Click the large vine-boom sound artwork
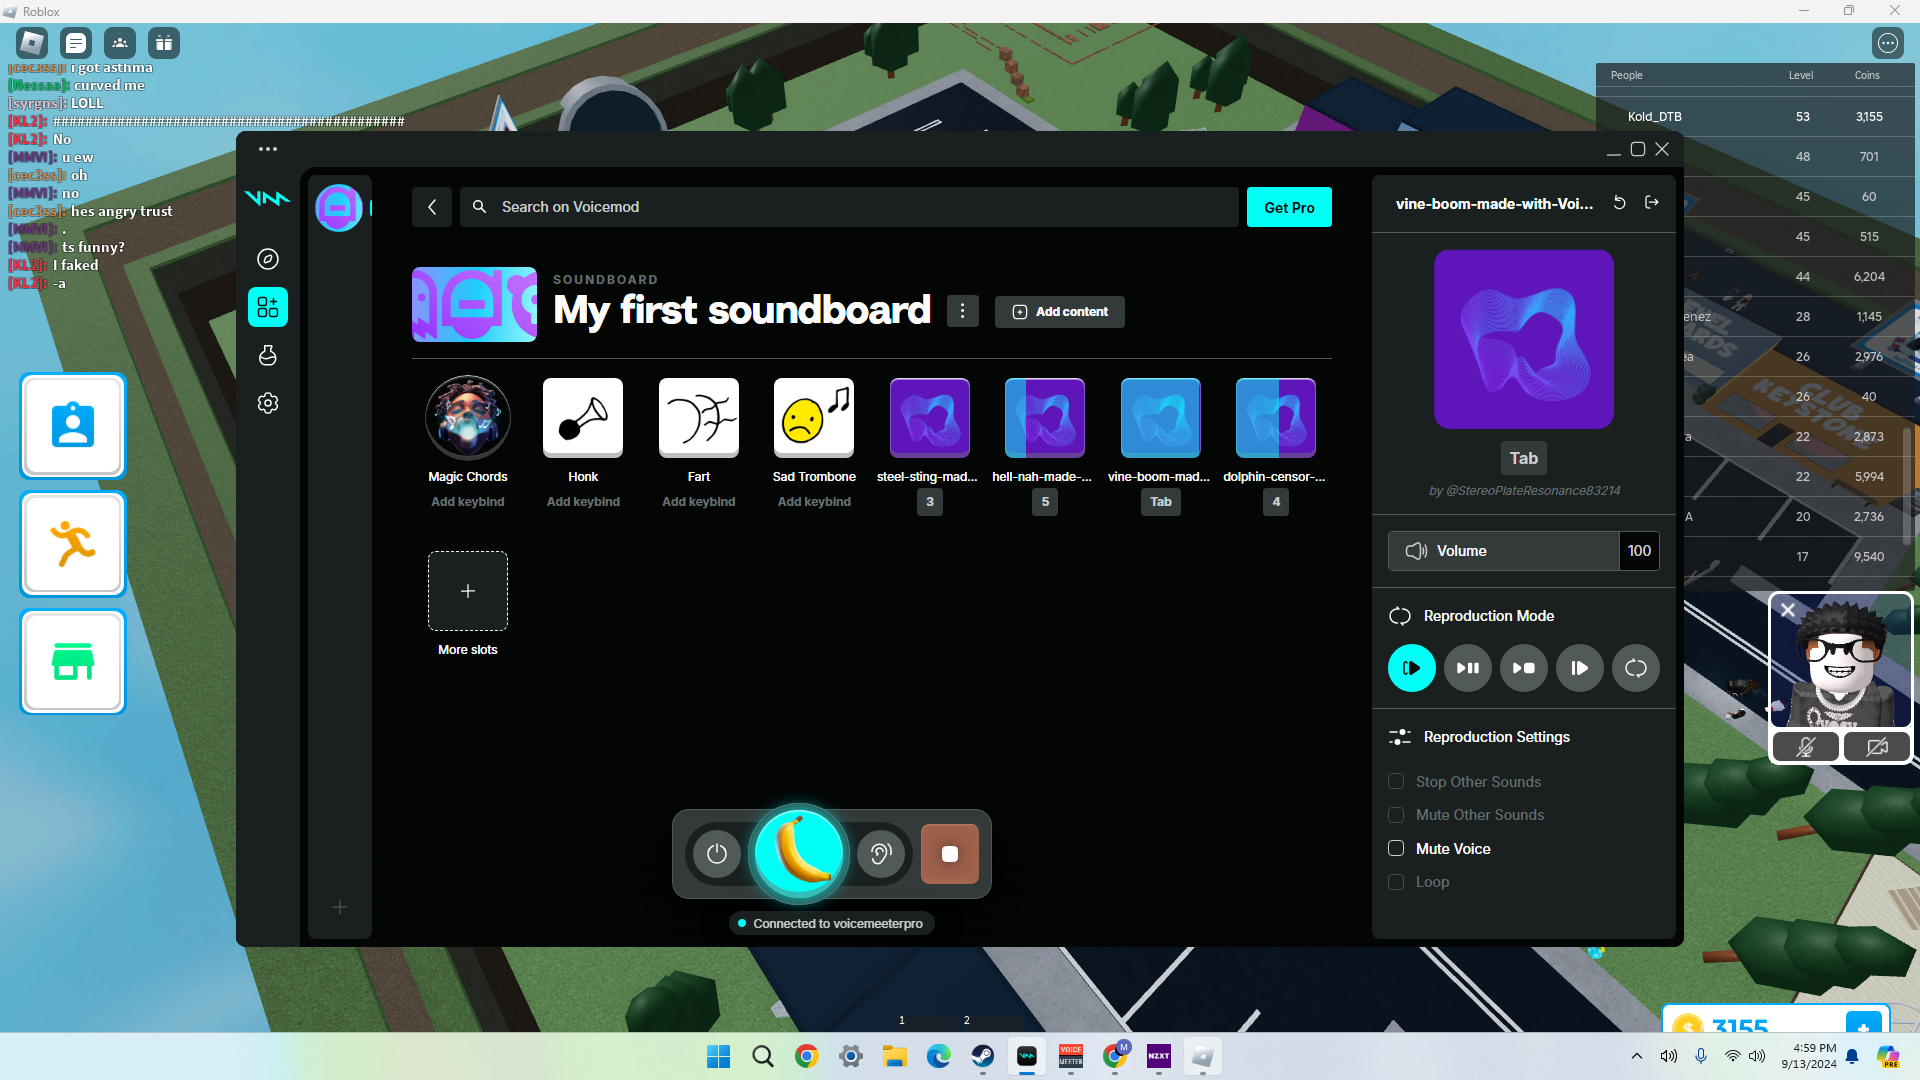Screen dimensions: 1920x1080 pyautogui.click(x=1524, y=339)
